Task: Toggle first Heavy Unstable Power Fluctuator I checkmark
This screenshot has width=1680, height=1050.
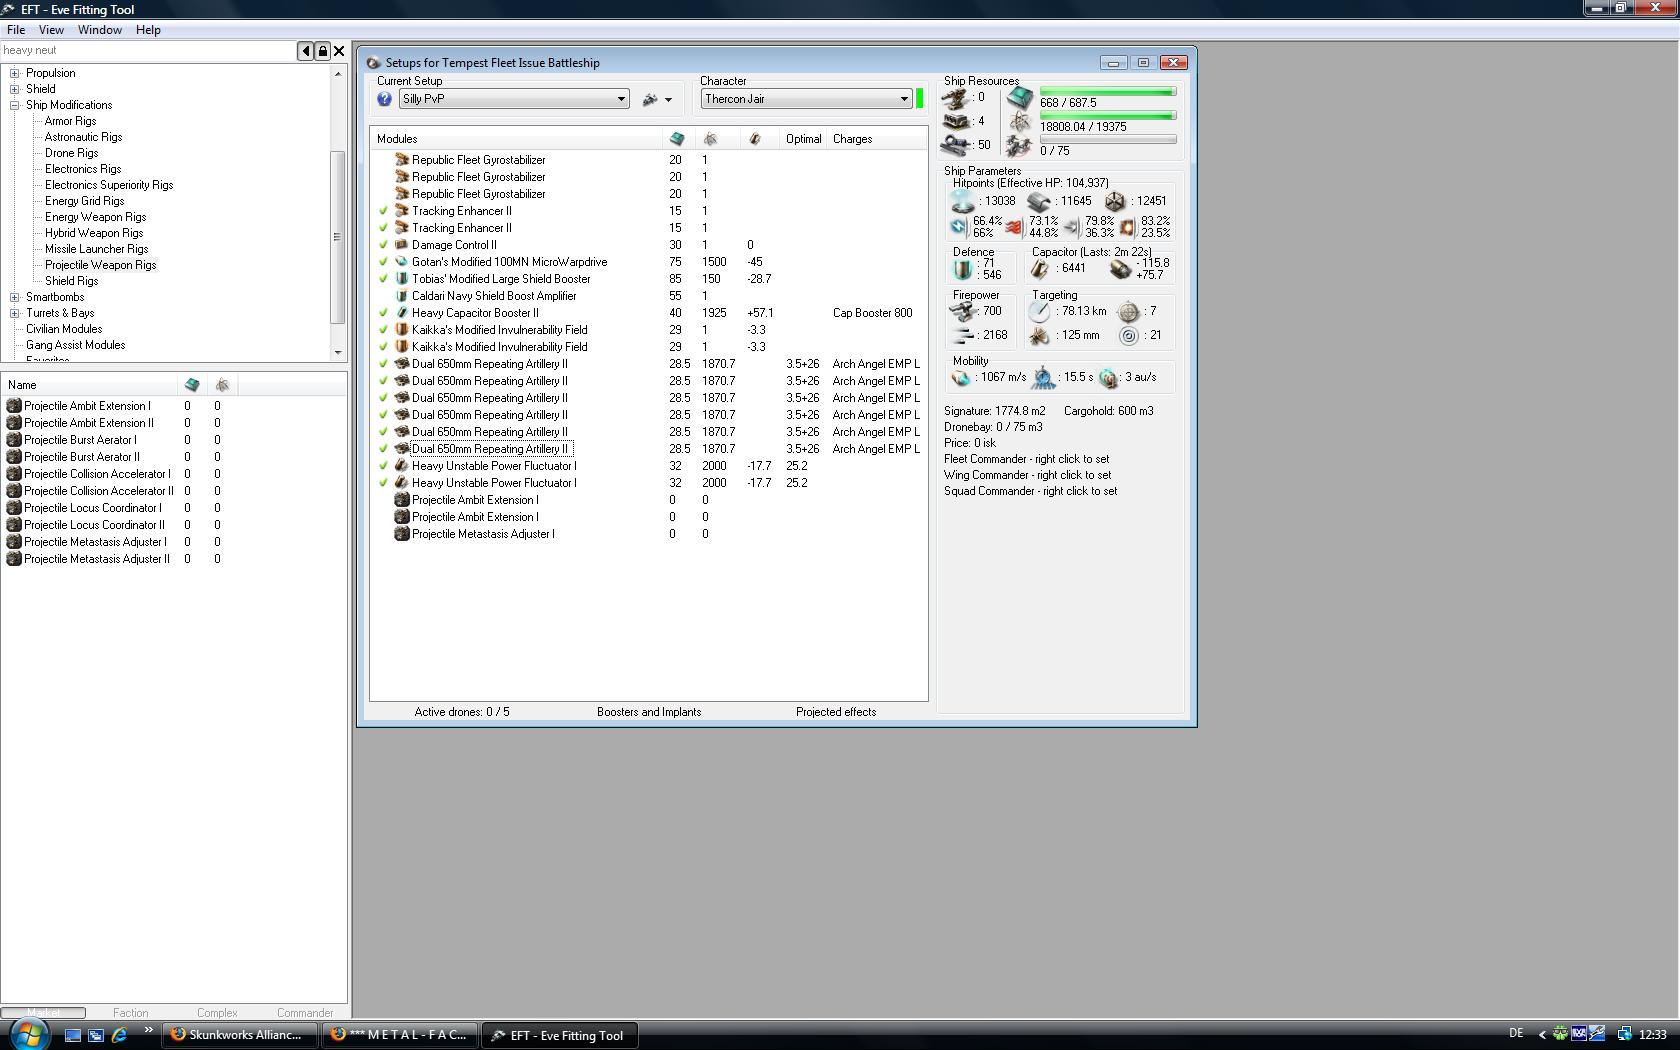Action: 383,466
